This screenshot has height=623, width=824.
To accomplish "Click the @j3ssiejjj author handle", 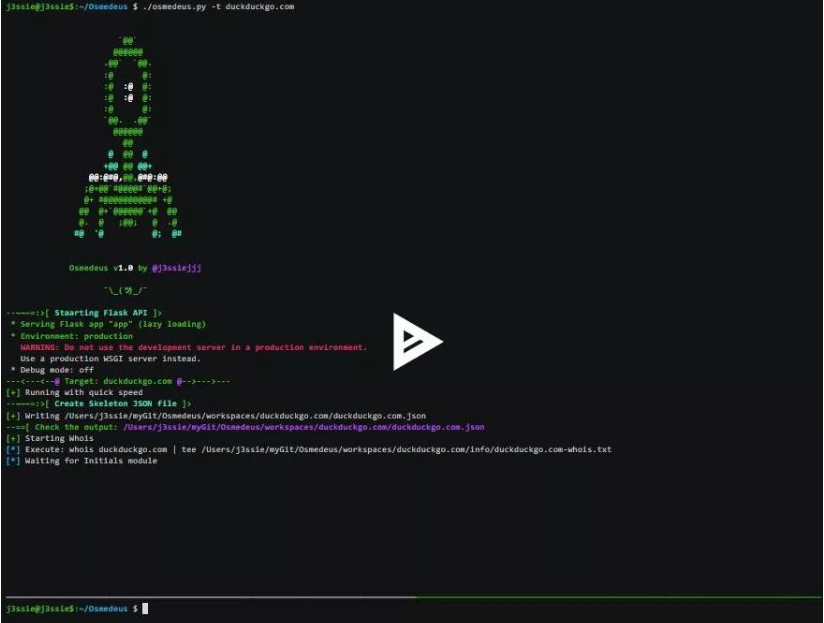I will (x=177, y=268).
